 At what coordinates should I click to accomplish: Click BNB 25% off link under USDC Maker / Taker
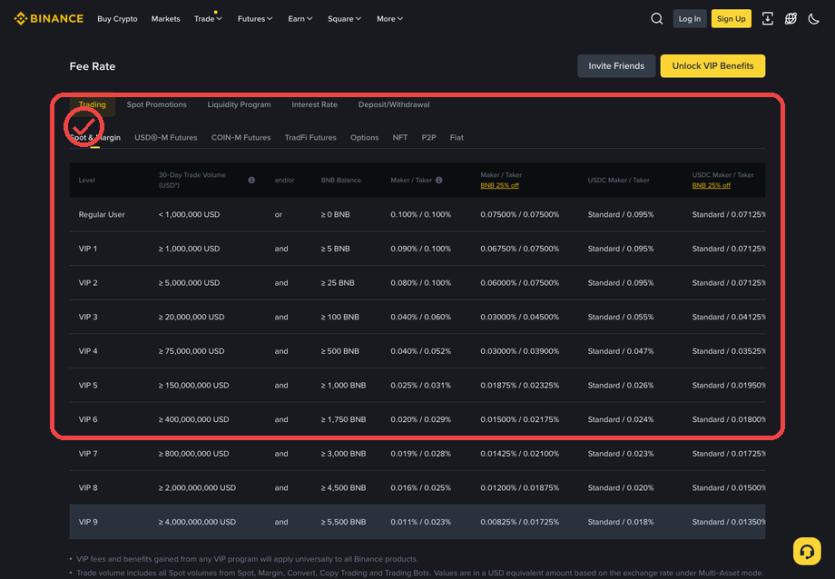point(711,185)
